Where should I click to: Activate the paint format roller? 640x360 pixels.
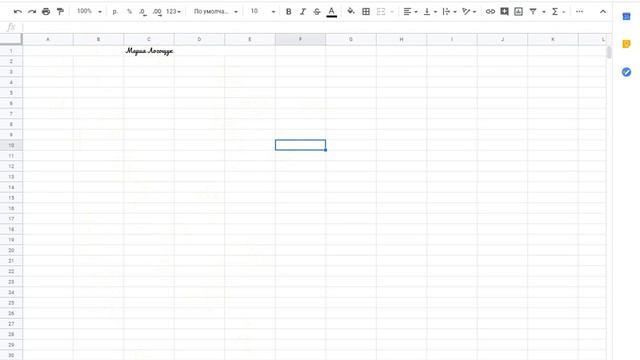(x=60, y=11)
